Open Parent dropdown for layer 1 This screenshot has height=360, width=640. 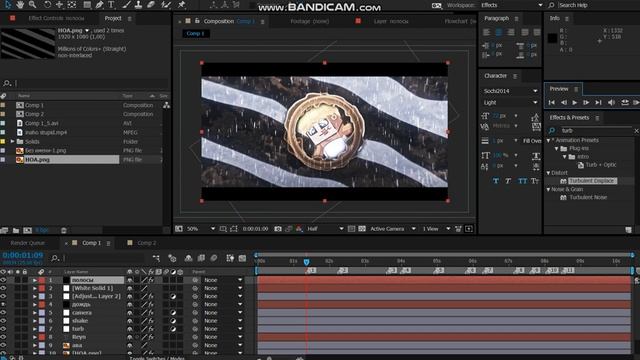tap(222, 280)
